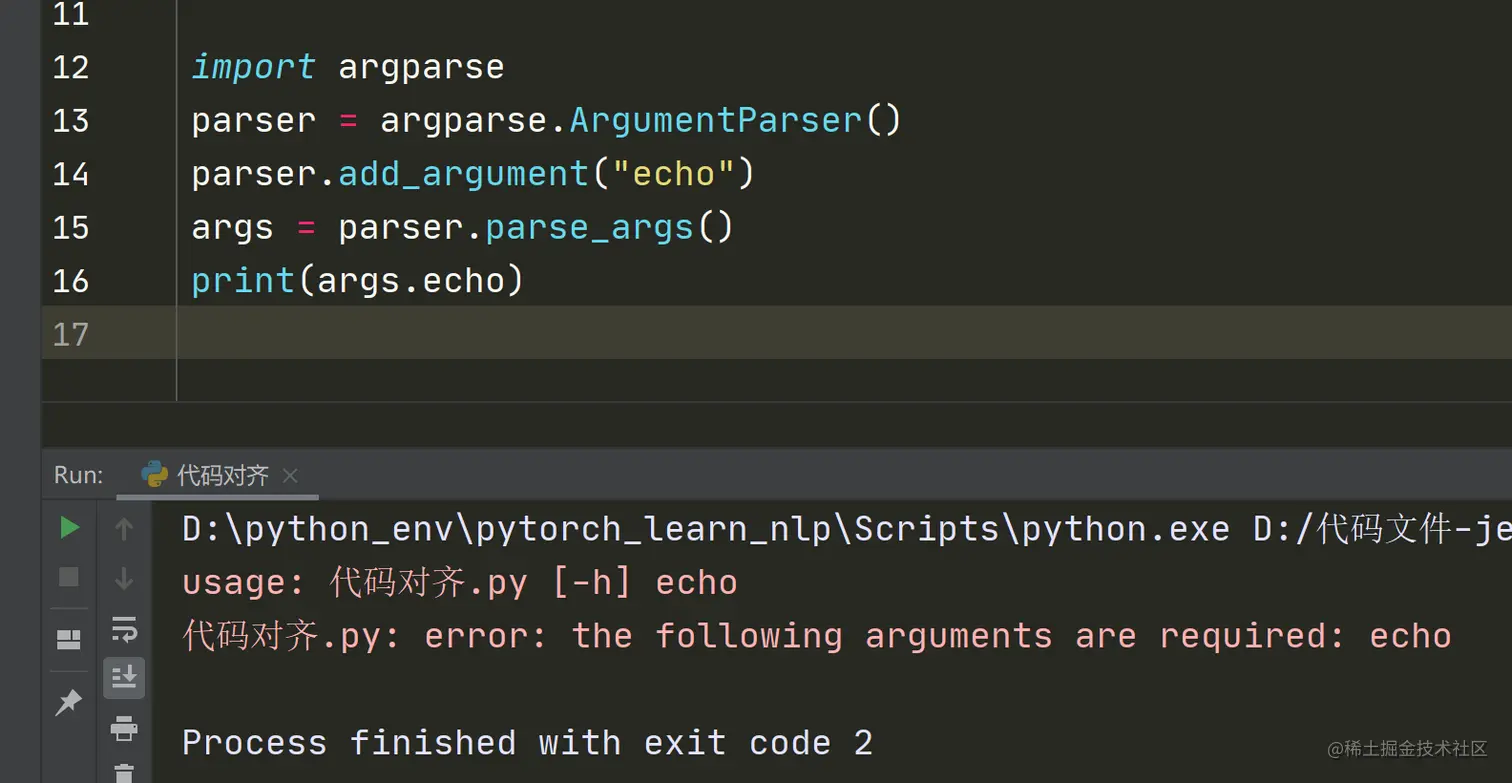This screenshot has height=783, width=1512.
Task: Click the Clear All trash icon
Action: pos(124,773)
